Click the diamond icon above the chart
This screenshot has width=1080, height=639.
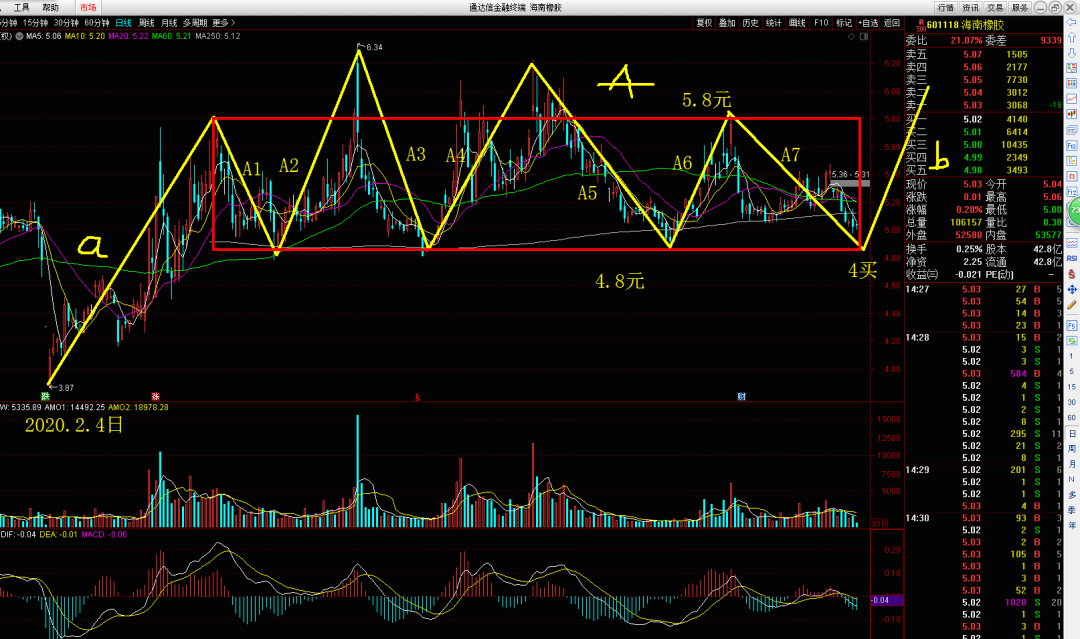(852, 36)
